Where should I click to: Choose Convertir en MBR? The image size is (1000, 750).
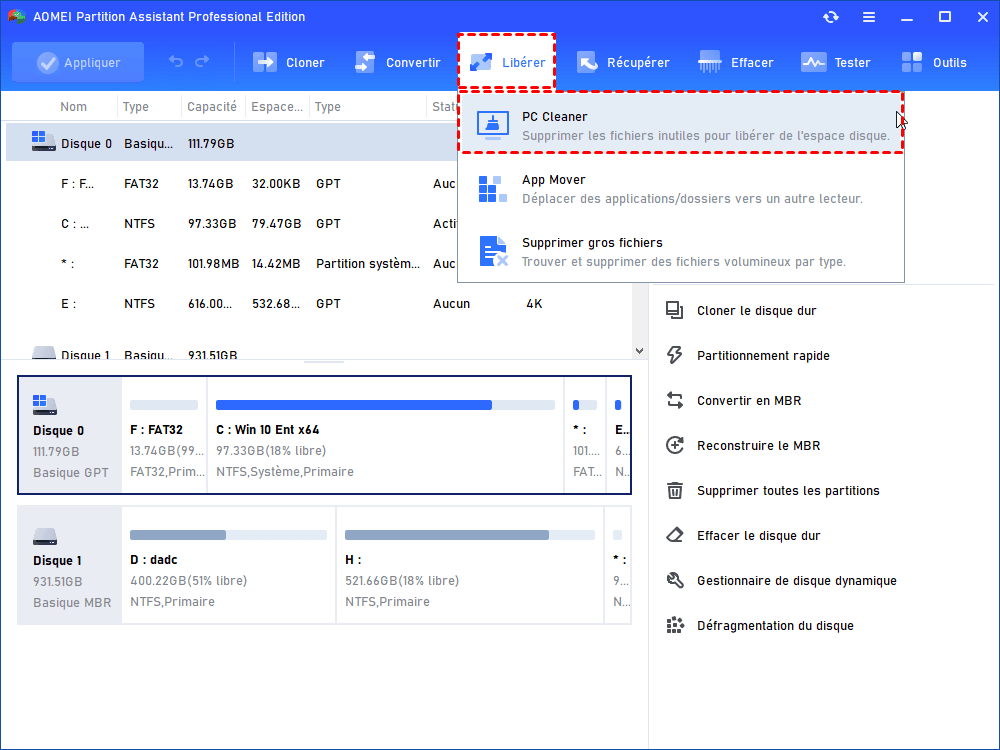click(749, 401)
